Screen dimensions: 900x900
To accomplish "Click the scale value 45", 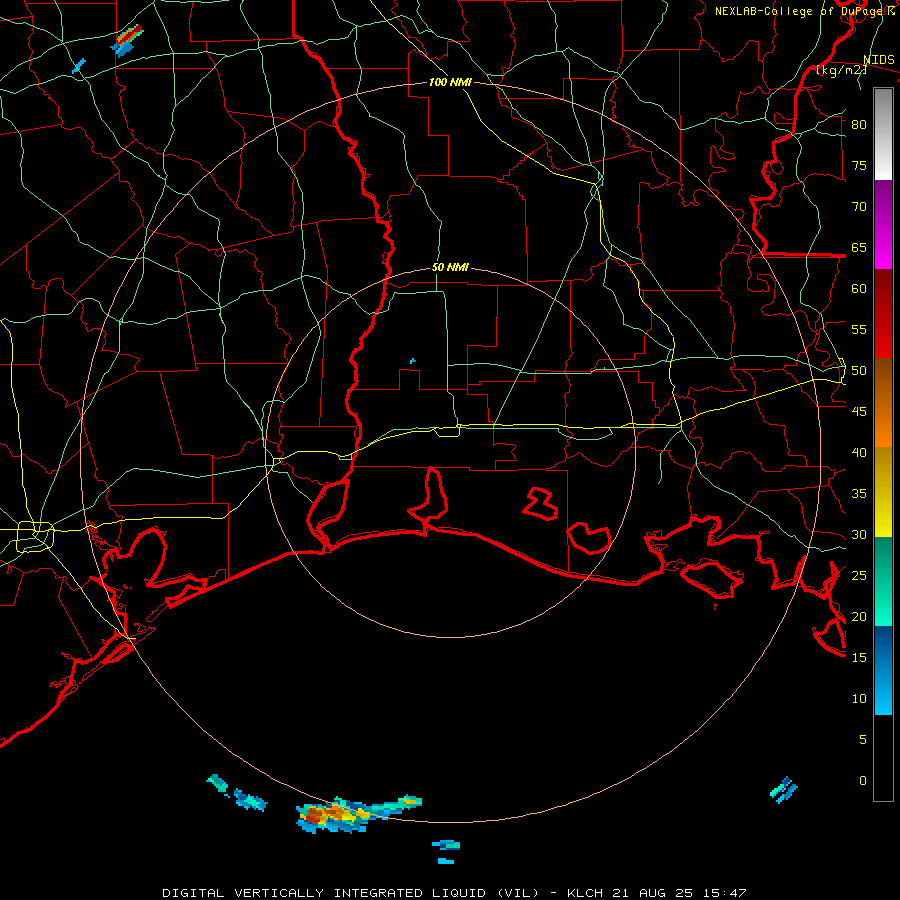I will 859,412.
